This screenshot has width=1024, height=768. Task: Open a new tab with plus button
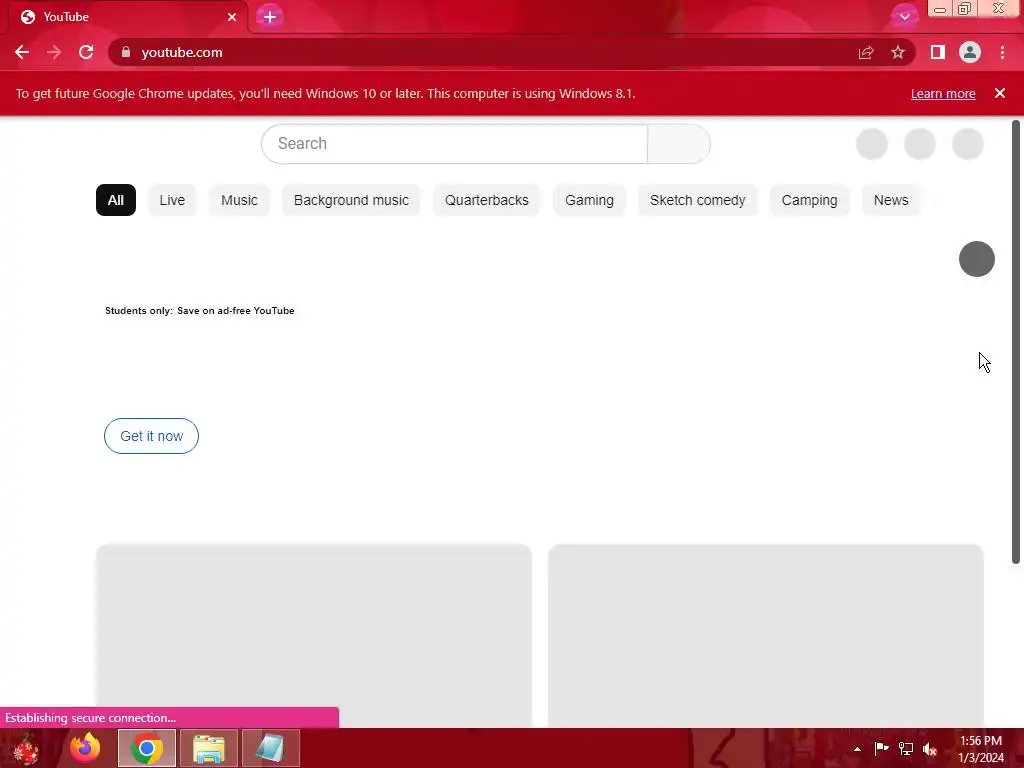pyautogui.click(x=270, y=17)
